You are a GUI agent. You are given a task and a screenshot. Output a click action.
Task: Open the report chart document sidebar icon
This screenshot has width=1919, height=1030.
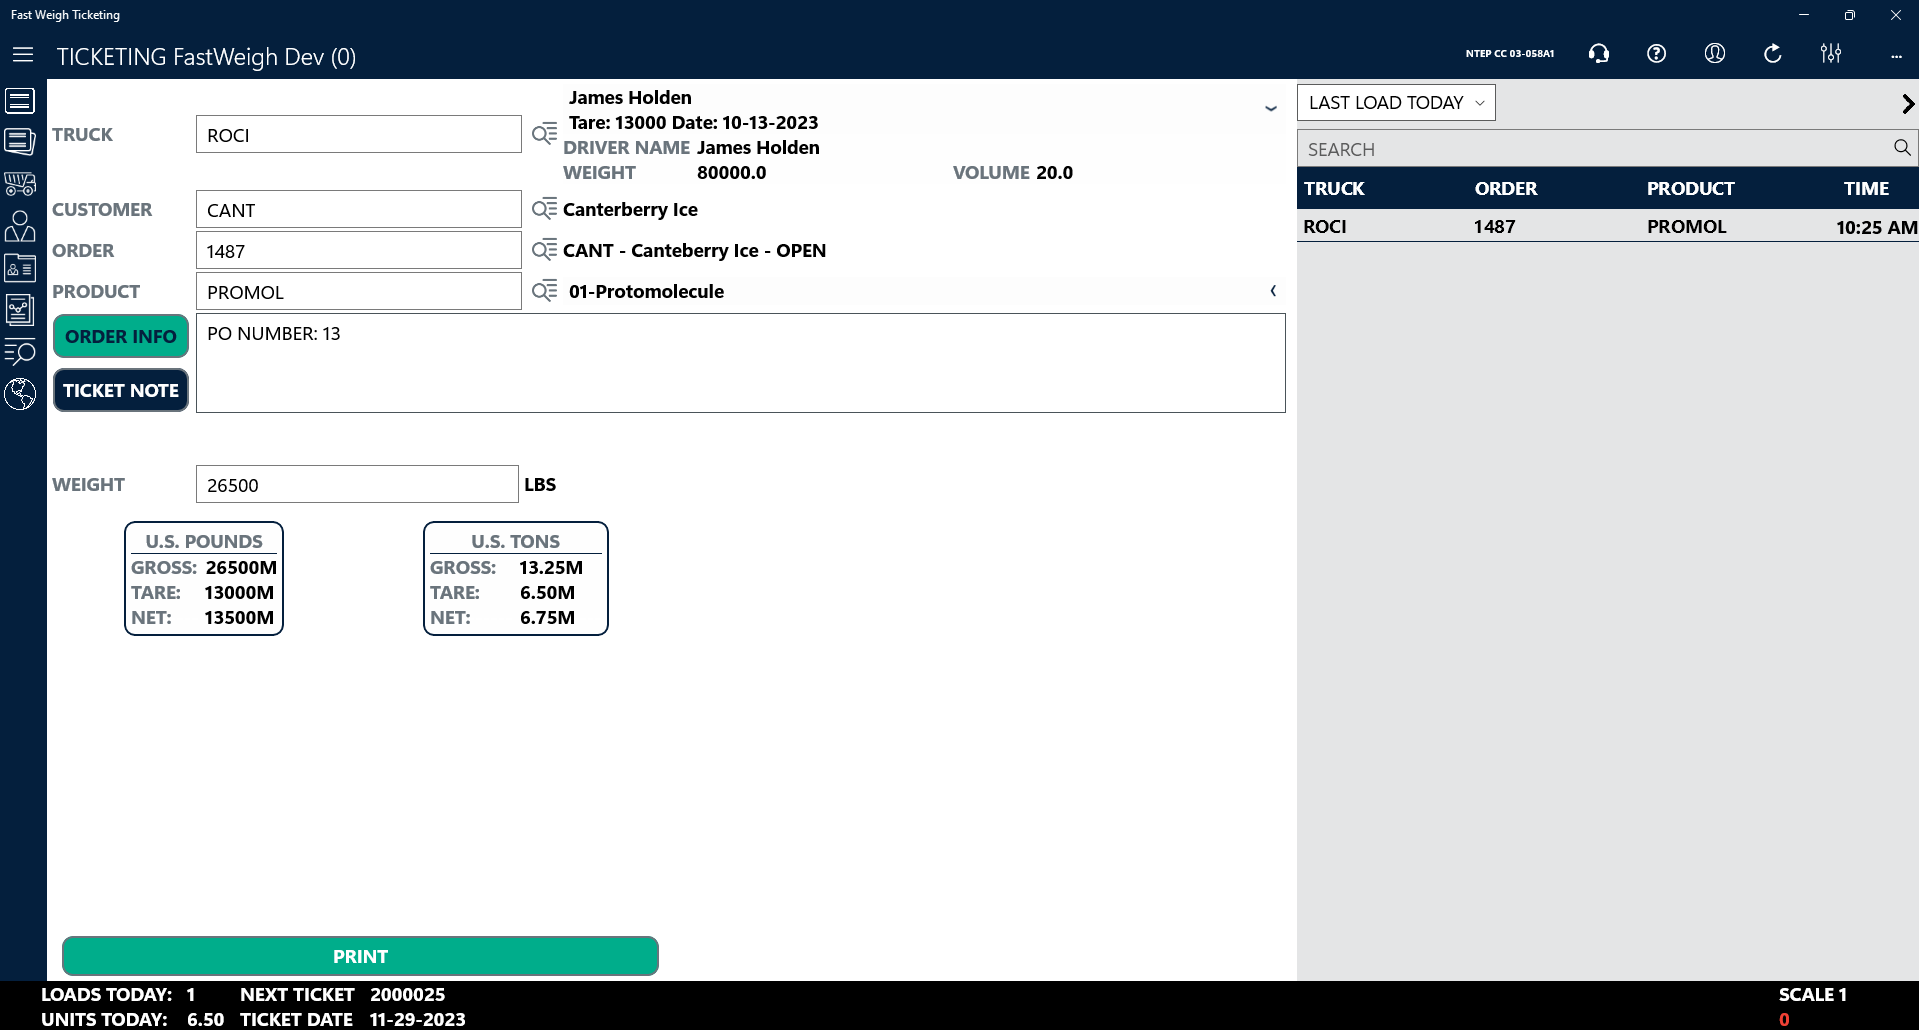click(20, 310)
